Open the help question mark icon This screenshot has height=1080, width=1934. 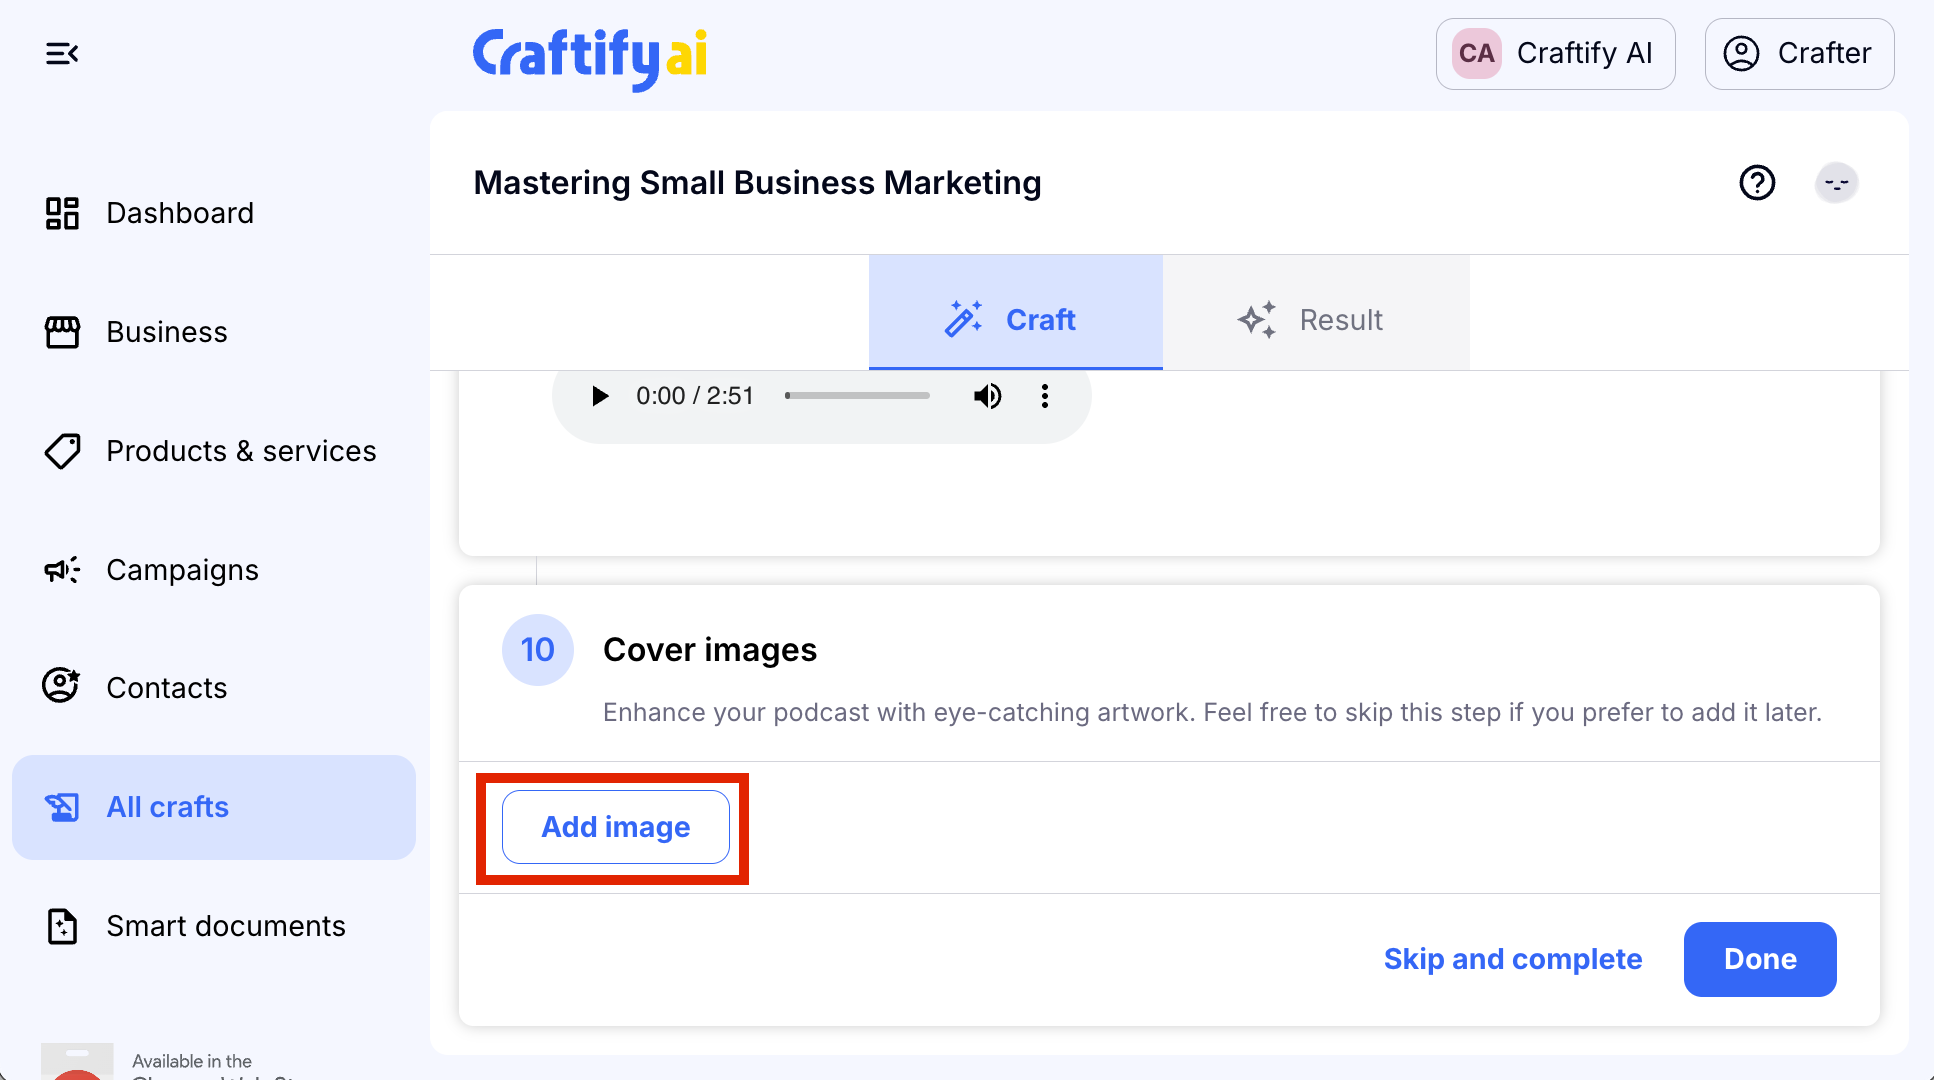coord(1757,183)
